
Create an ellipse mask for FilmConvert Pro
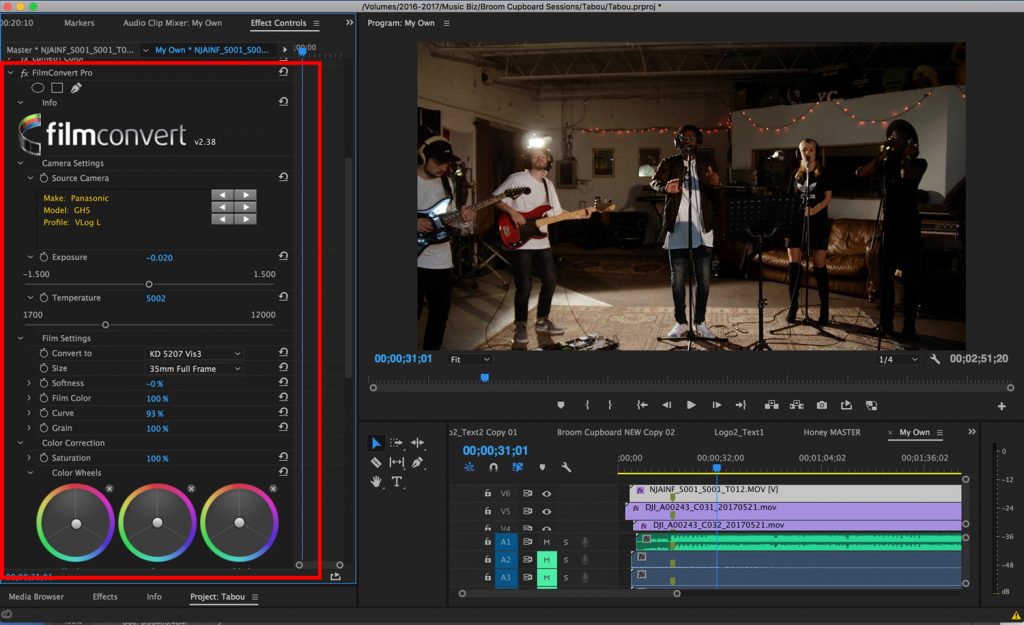(x=38, y=88)
